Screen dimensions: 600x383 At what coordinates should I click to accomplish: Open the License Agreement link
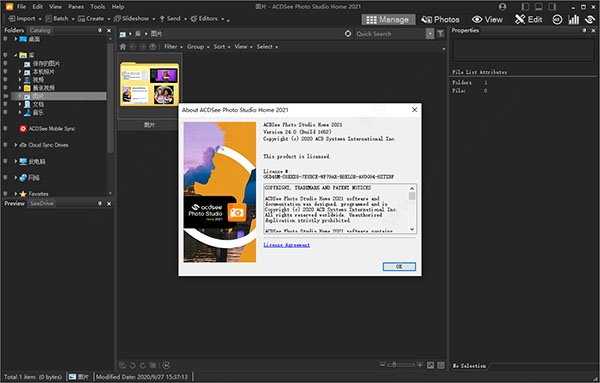click(287, 245)
